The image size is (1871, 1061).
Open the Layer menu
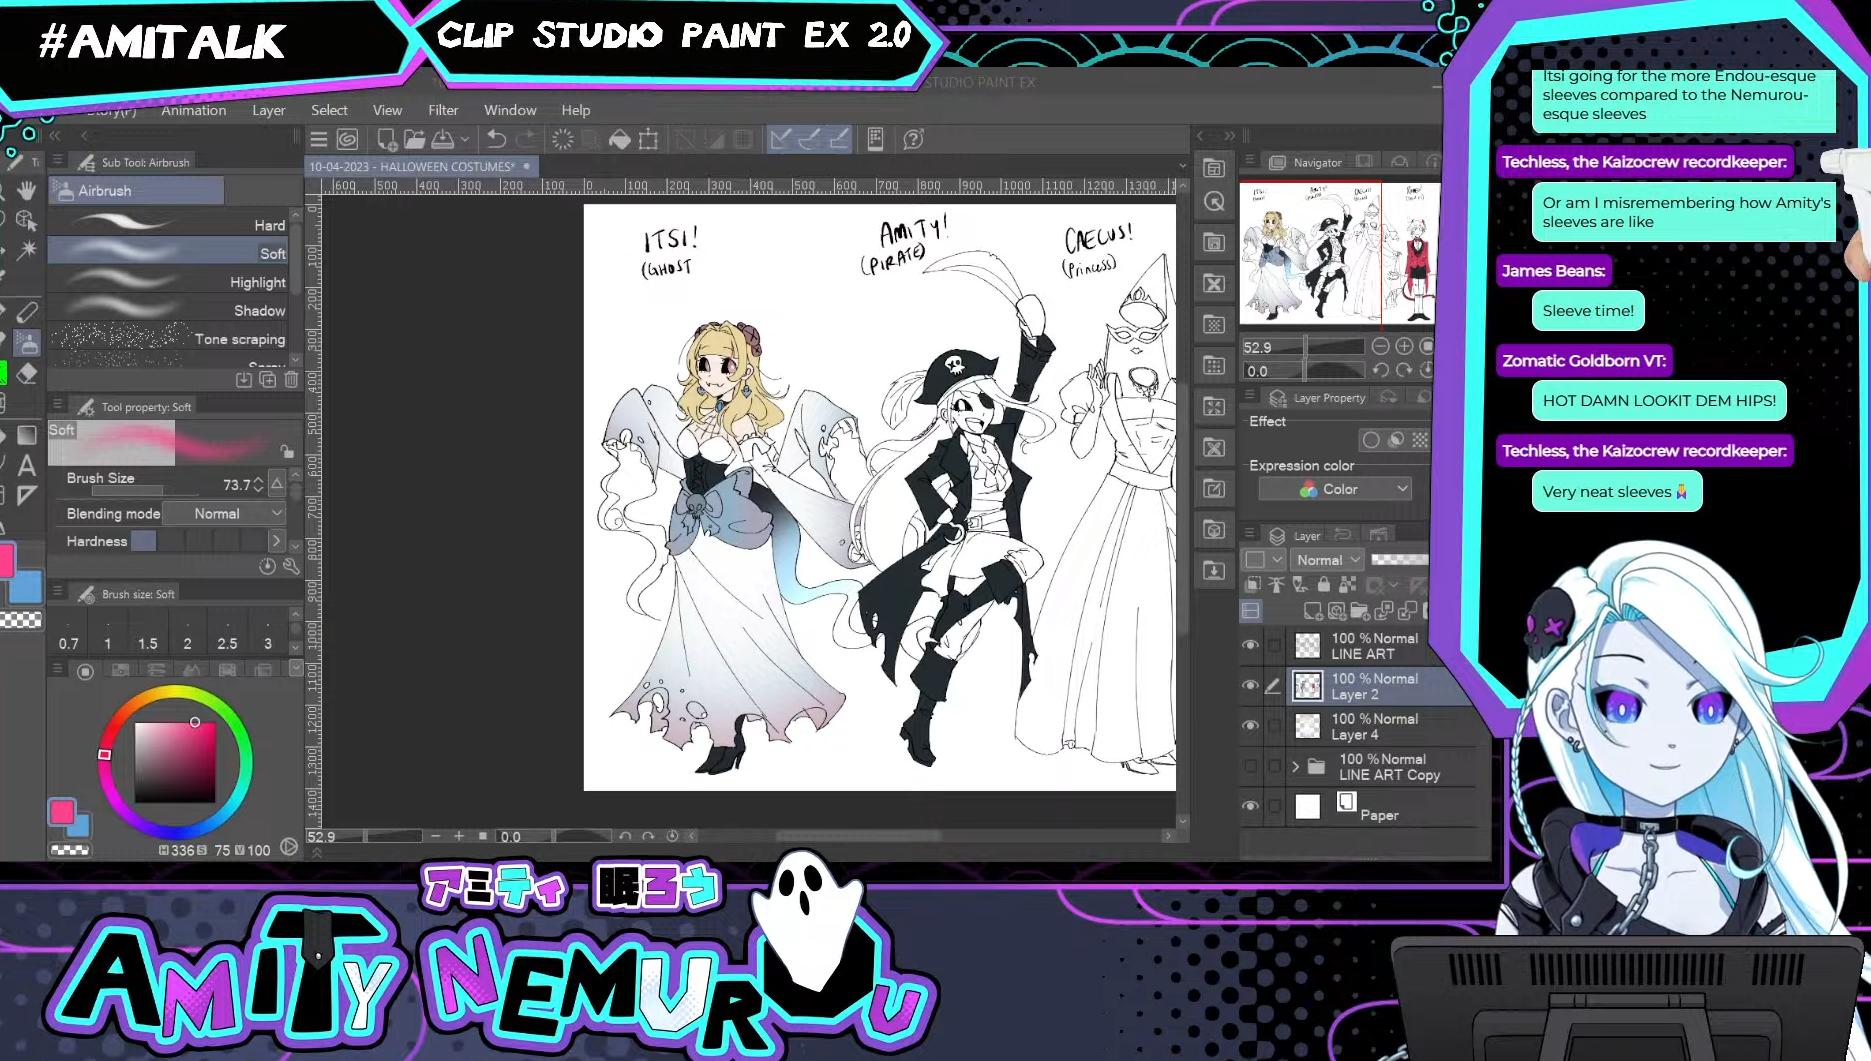click(268, 110)
